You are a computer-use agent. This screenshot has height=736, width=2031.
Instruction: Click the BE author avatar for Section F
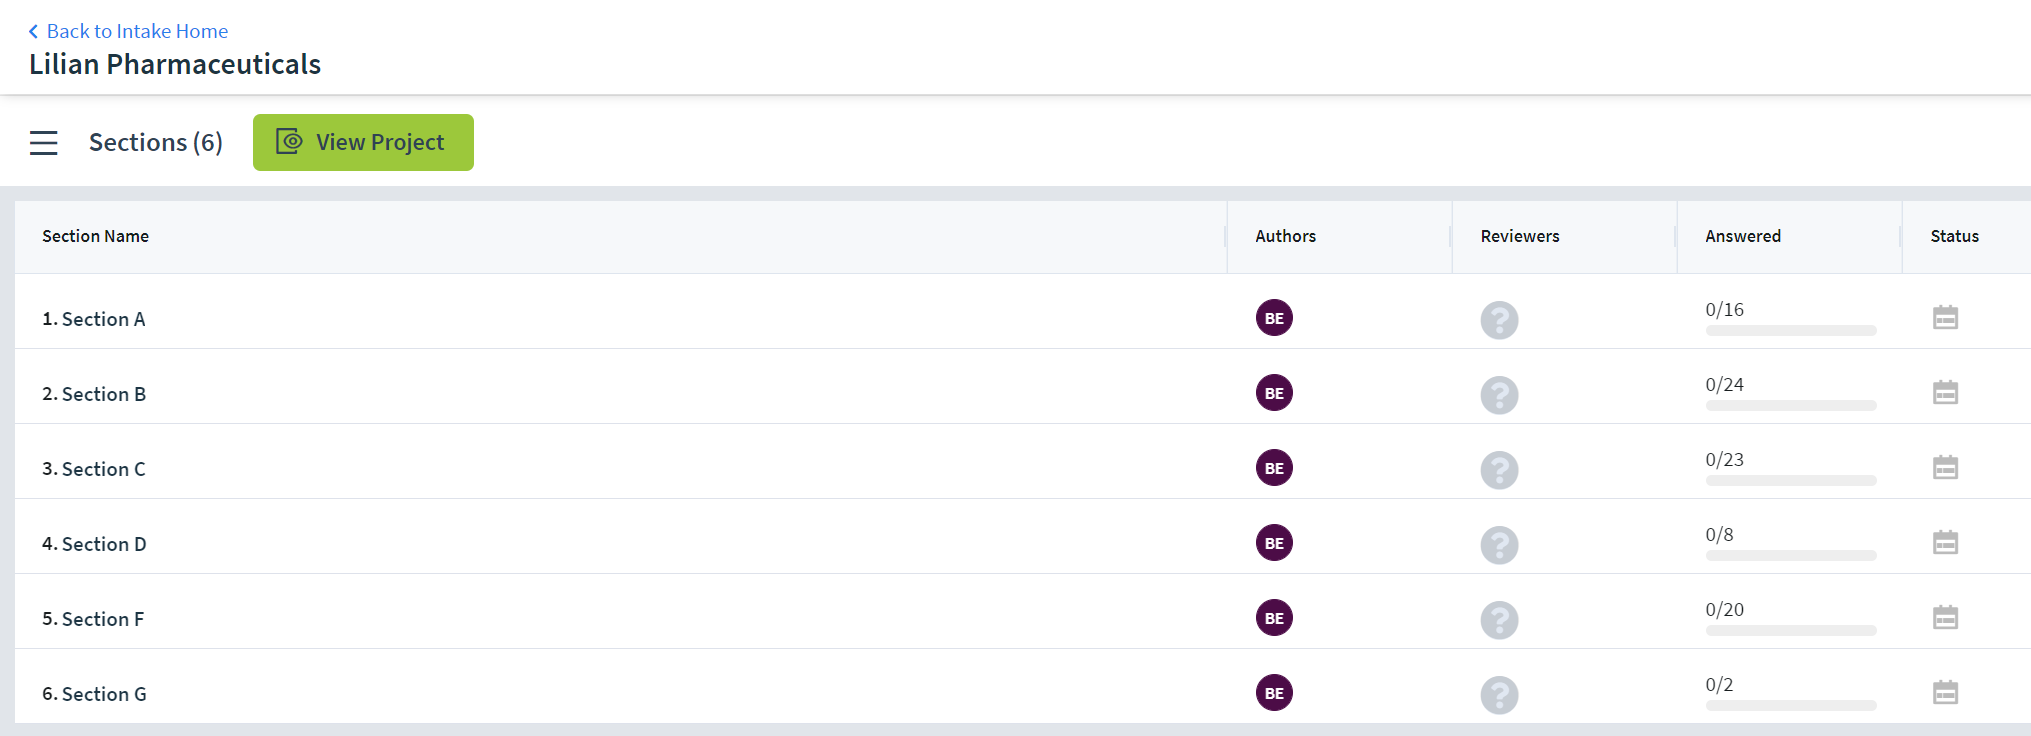1274,618
